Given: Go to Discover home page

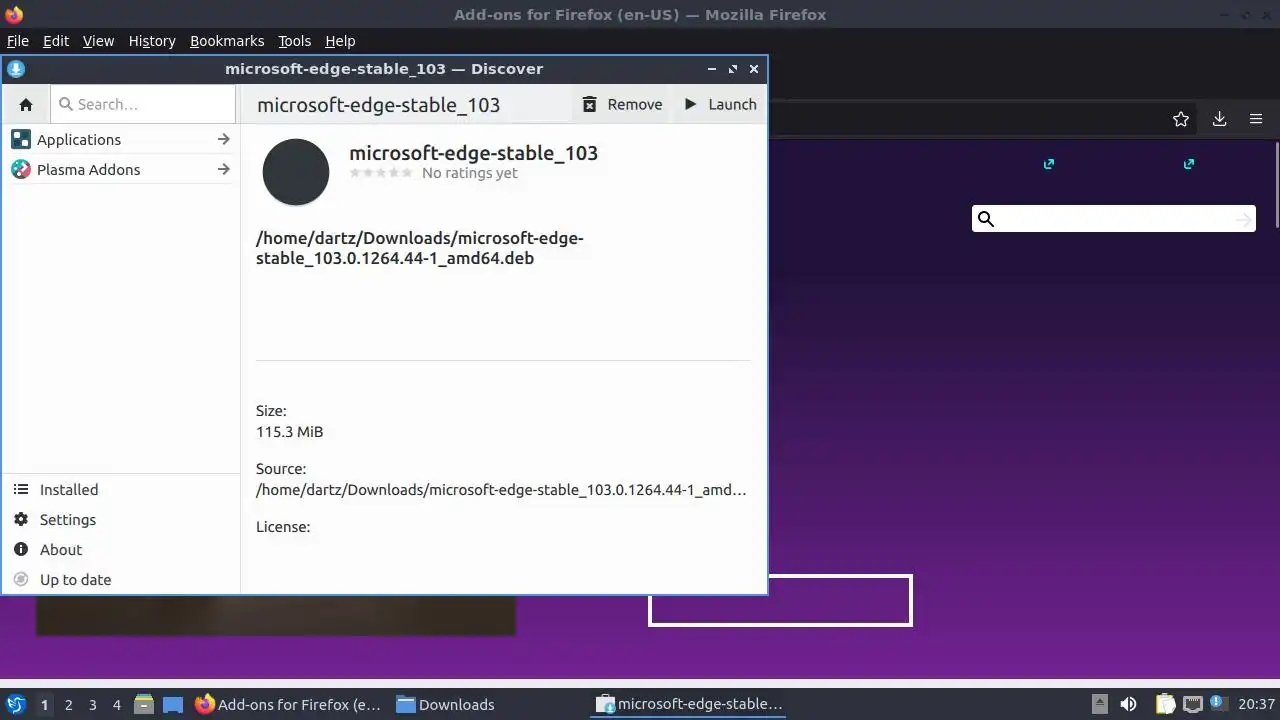Looking at the screenshot, I should pos(26,104).
